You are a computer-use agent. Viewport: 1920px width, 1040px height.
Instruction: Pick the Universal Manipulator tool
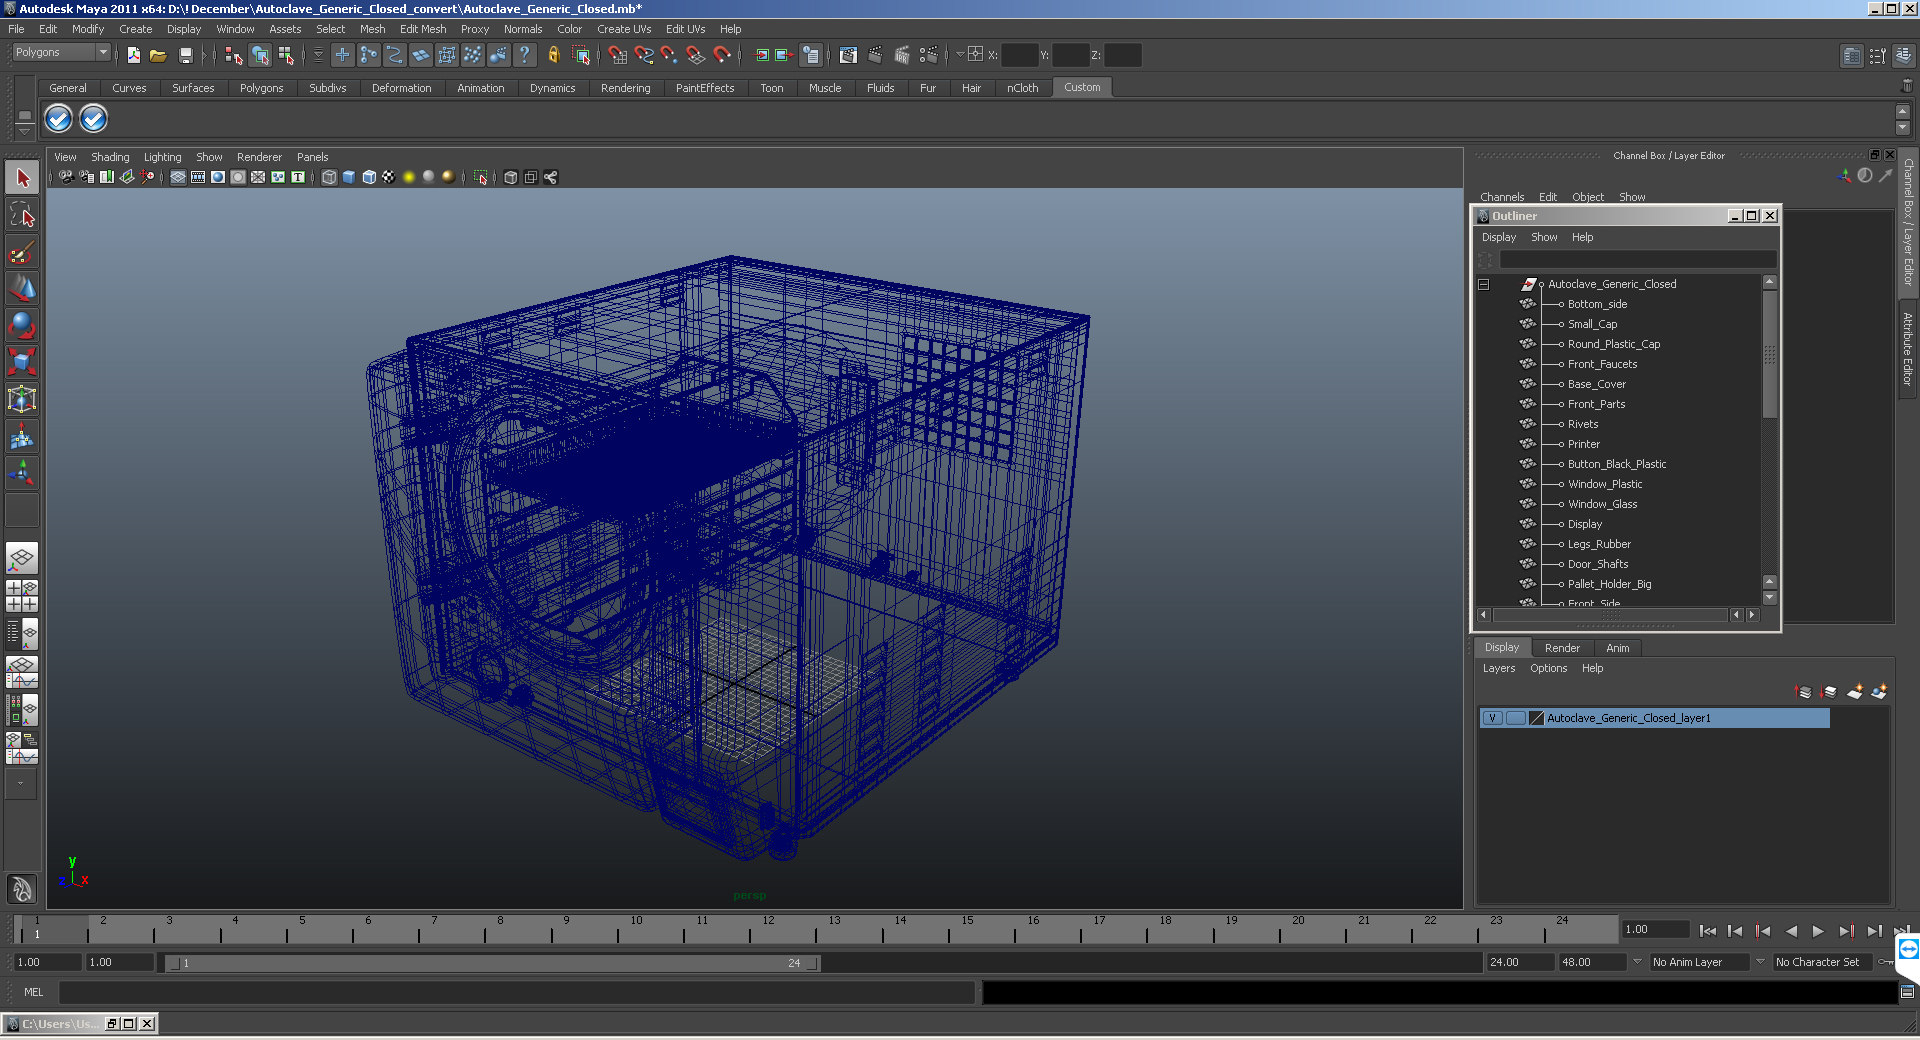click(x=22, y=399)
